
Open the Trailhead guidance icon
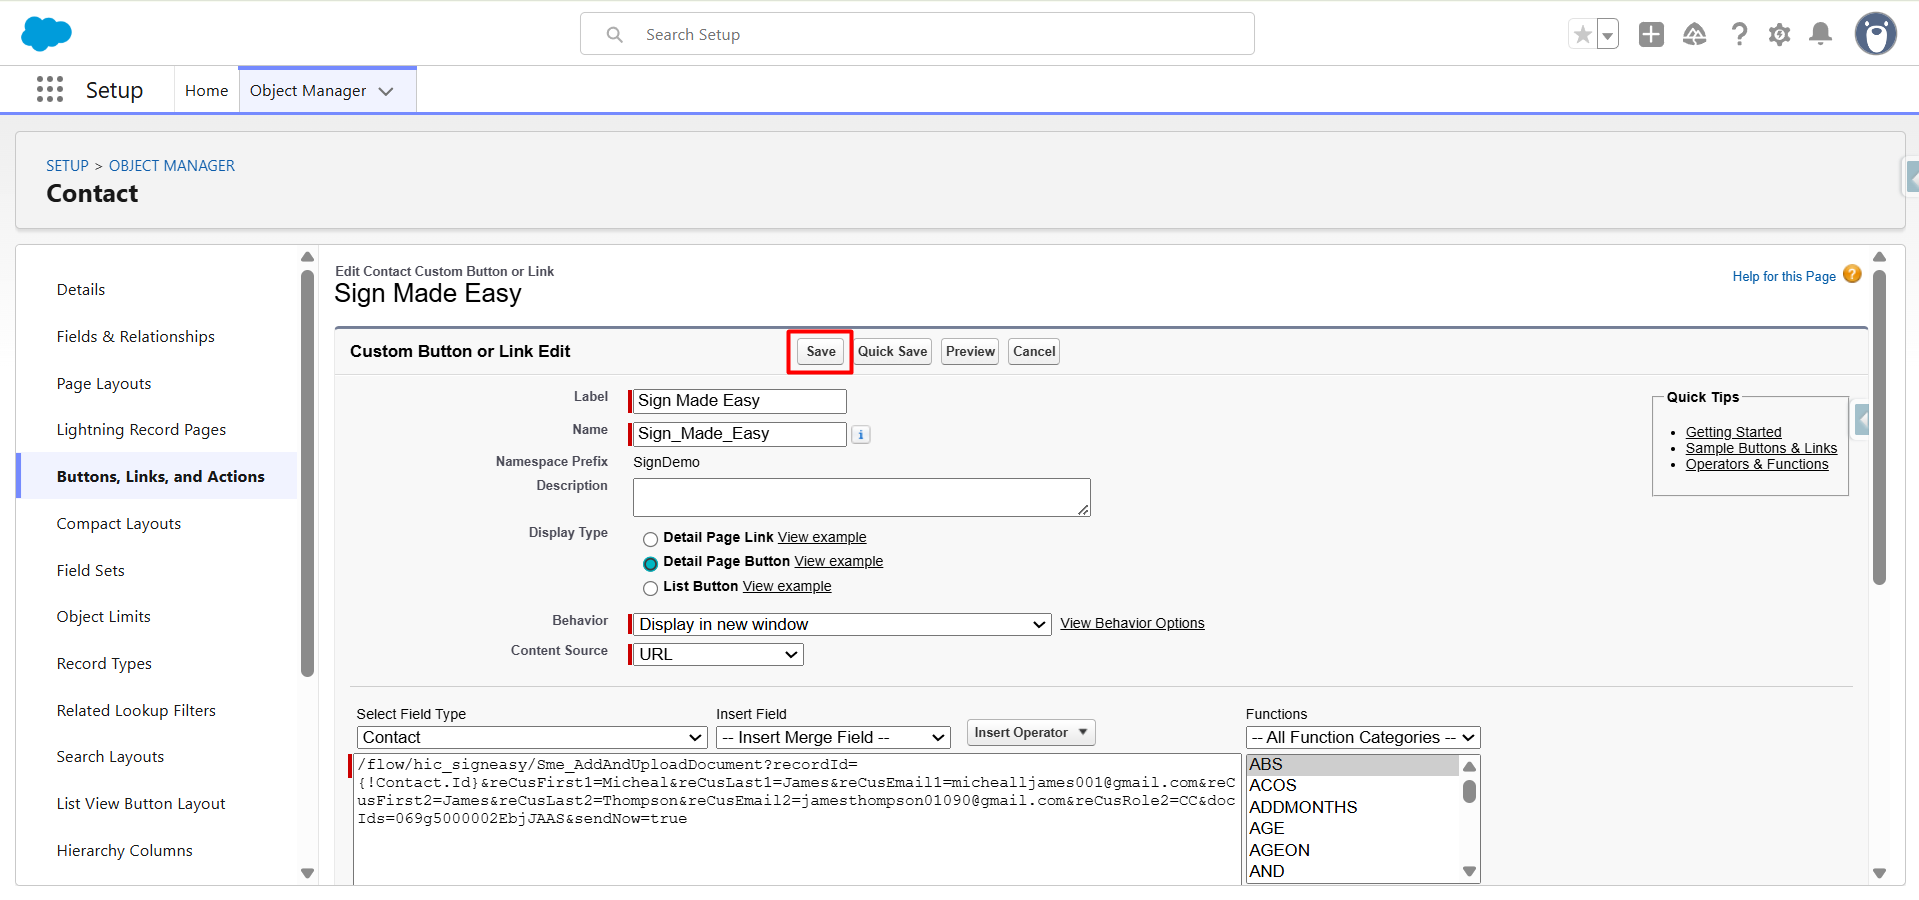pos(1694,35)
